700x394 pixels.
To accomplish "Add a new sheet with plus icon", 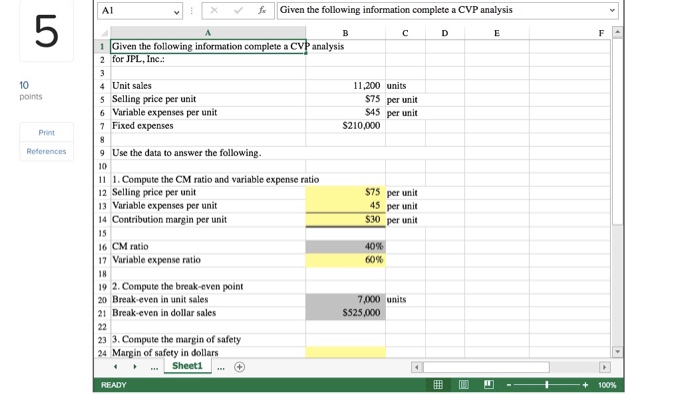I will pos(240,367).
